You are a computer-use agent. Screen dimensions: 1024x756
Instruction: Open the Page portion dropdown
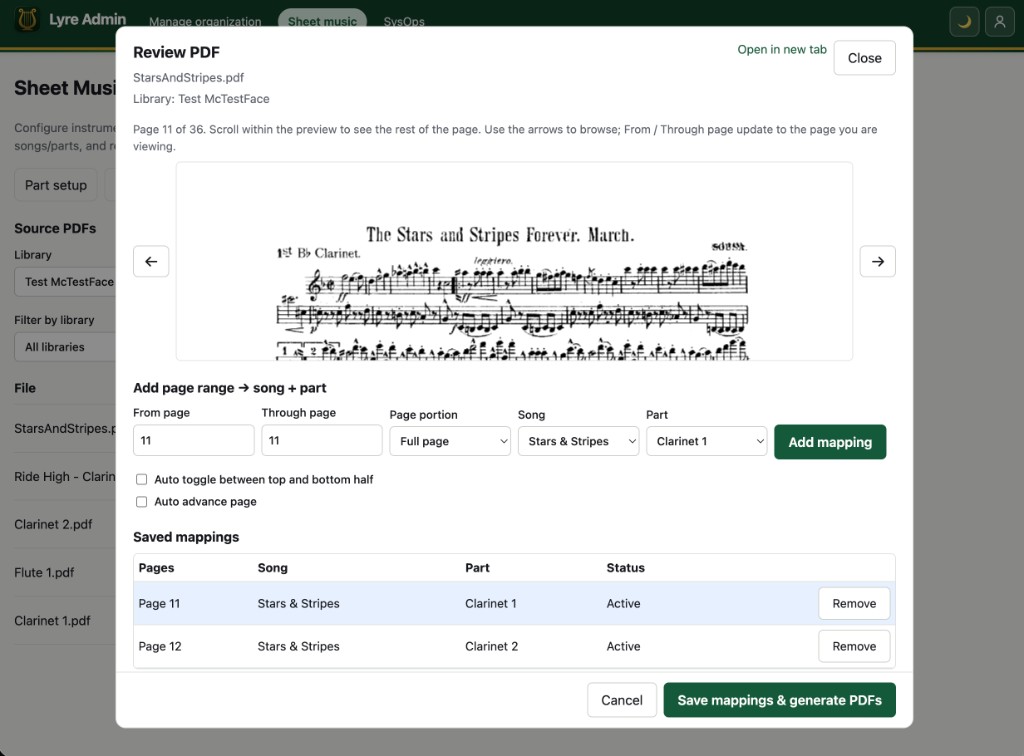pyautogui.click(x=450, y=441)
